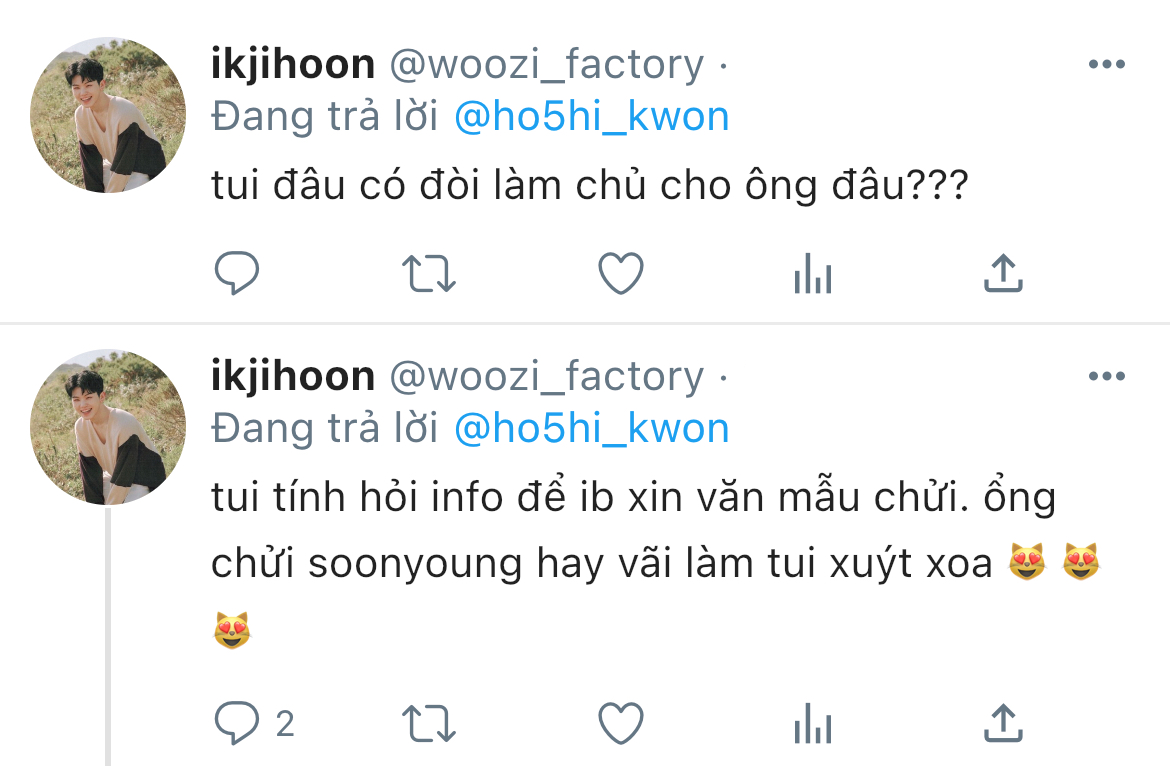Open ikjihoon profile name in second tweet
This screenshot has height=766, width=1170.
coord(292,376)
